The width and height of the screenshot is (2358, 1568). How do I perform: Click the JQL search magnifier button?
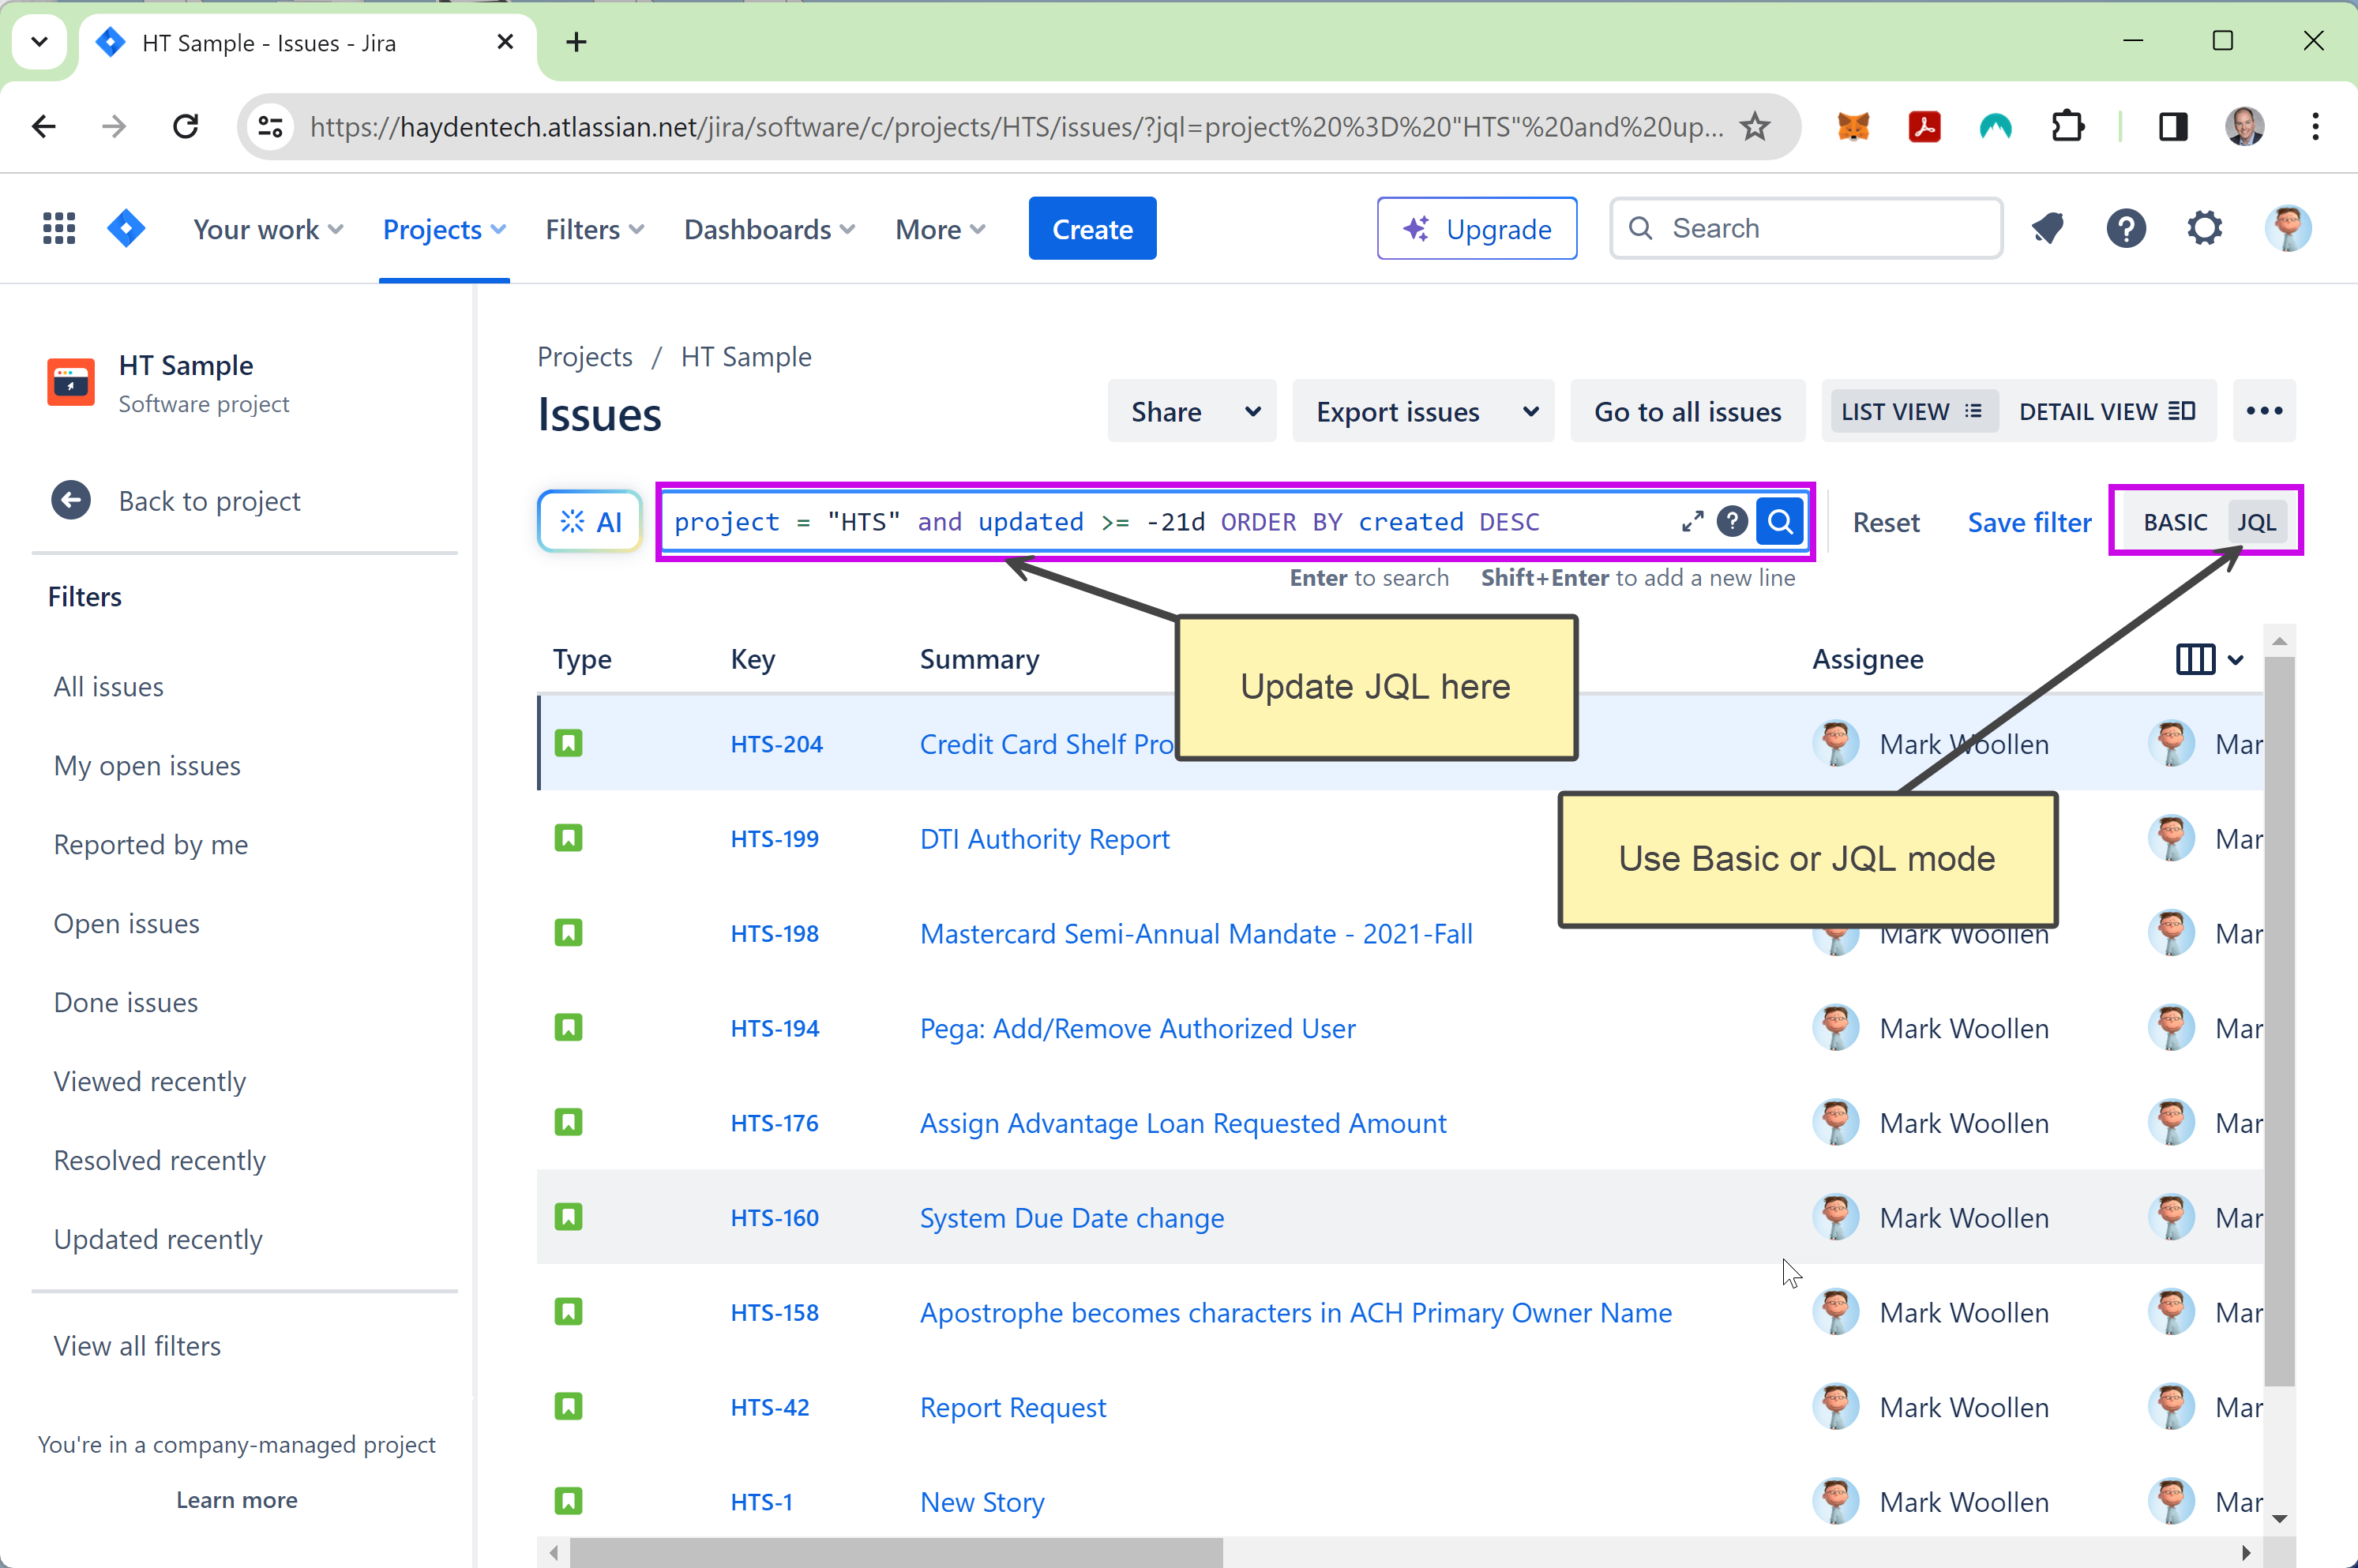tap(1780, 522)
